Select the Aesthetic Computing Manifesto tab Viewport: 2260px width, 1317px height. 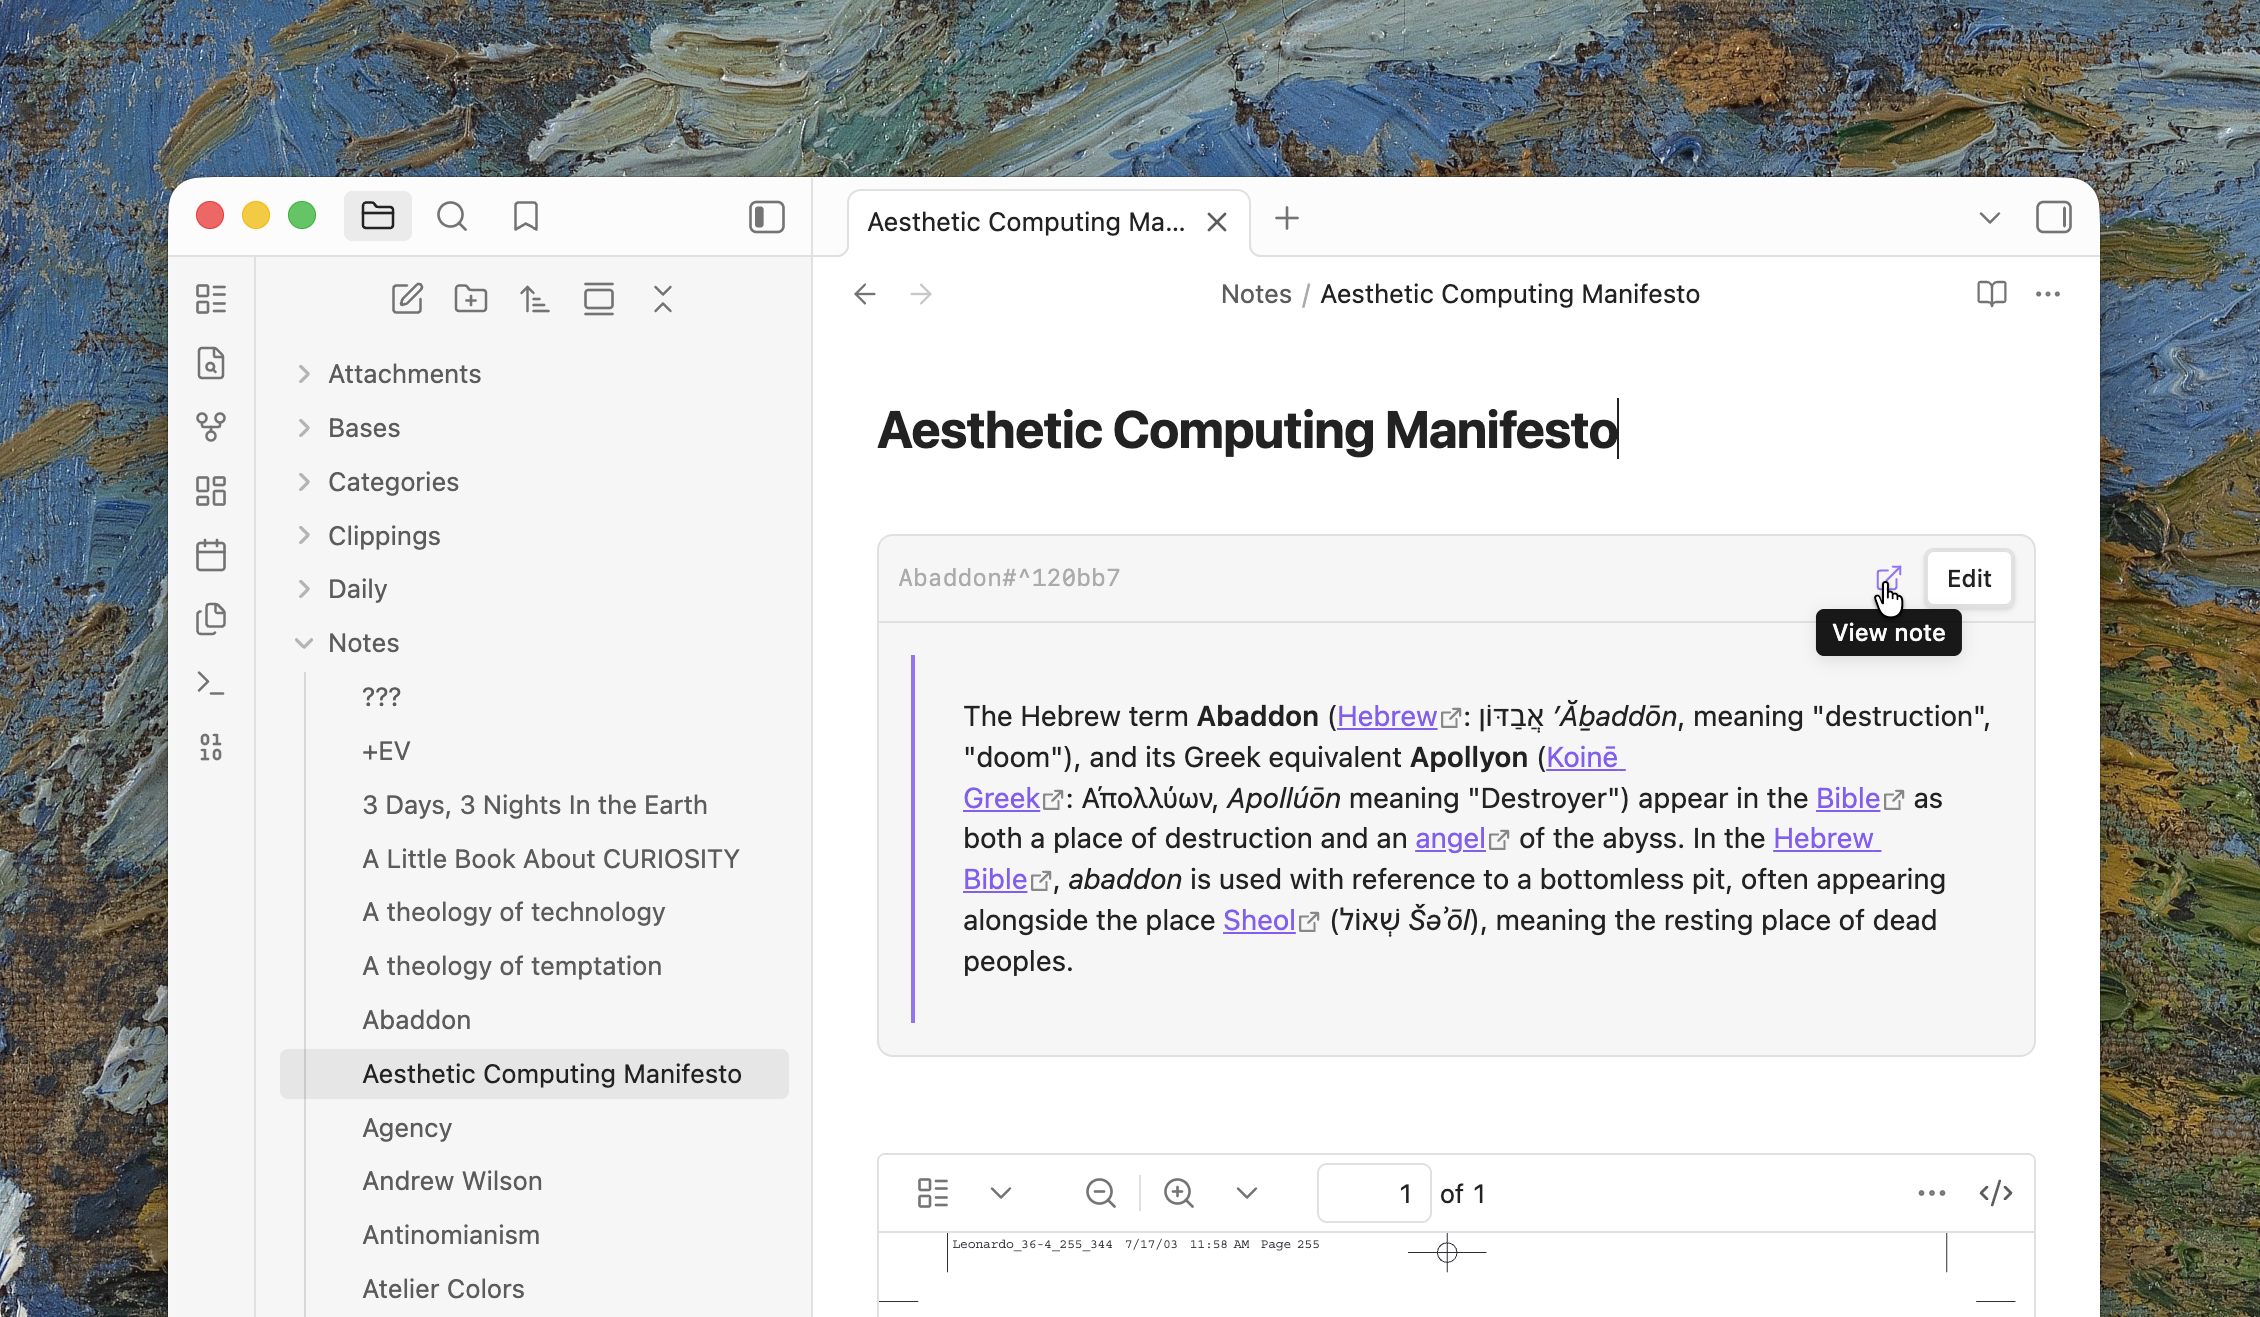coord(1026,222)
